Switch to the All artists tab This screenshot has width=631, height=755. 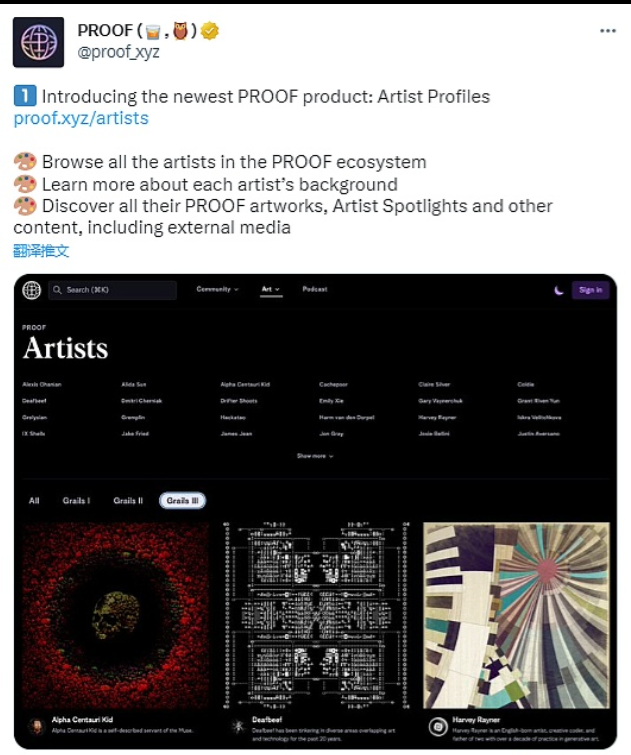pos(34,500)
